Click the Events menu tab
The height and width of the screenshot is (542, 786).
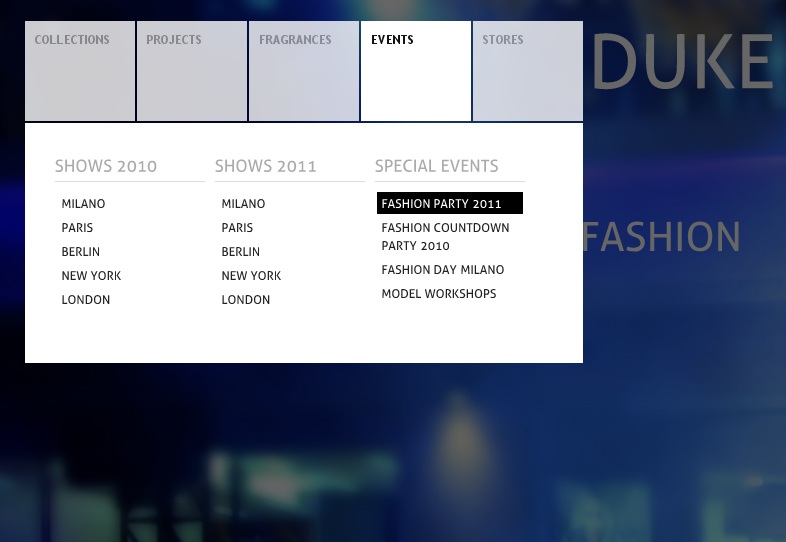pos(416,70)
